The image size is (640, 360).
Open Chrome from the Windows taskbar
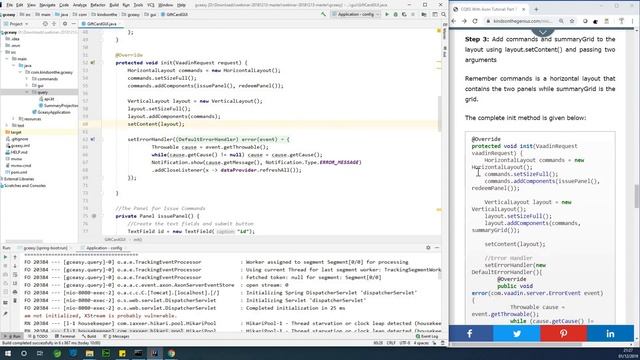click(x=171, y=353)
